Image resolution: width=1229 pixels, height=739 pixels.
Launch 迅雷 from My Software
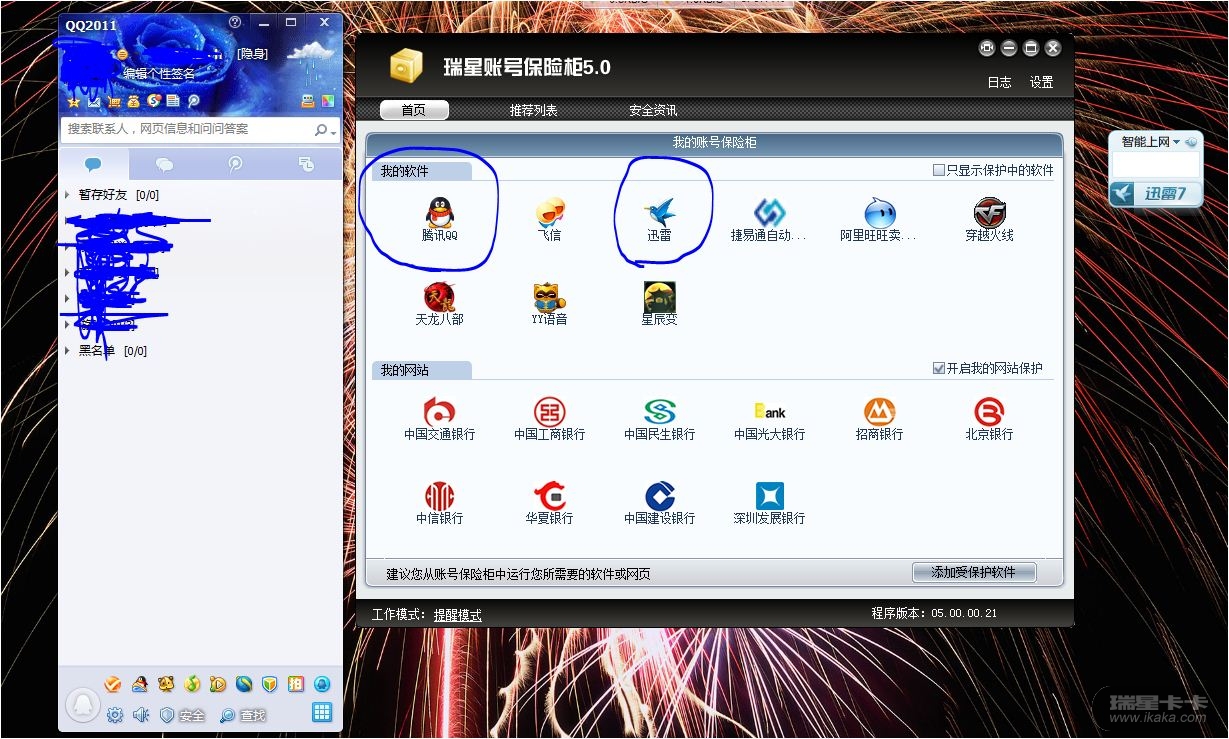659,220
